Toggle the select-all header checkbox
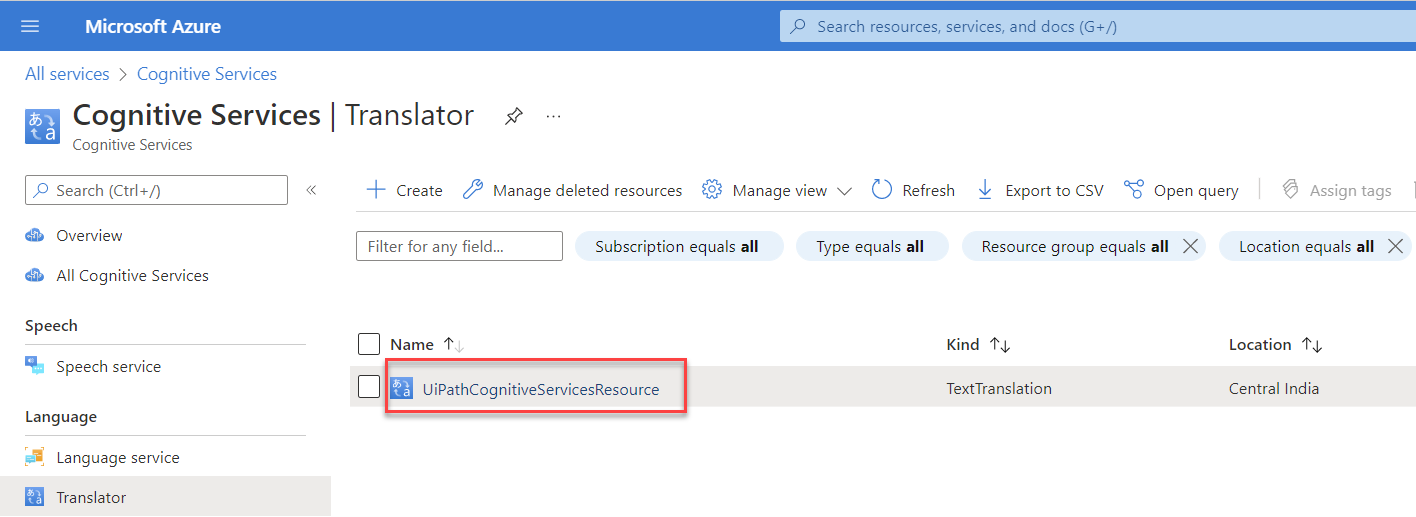The width and height of the screenshot is (1416, 517). click(369, 344)
